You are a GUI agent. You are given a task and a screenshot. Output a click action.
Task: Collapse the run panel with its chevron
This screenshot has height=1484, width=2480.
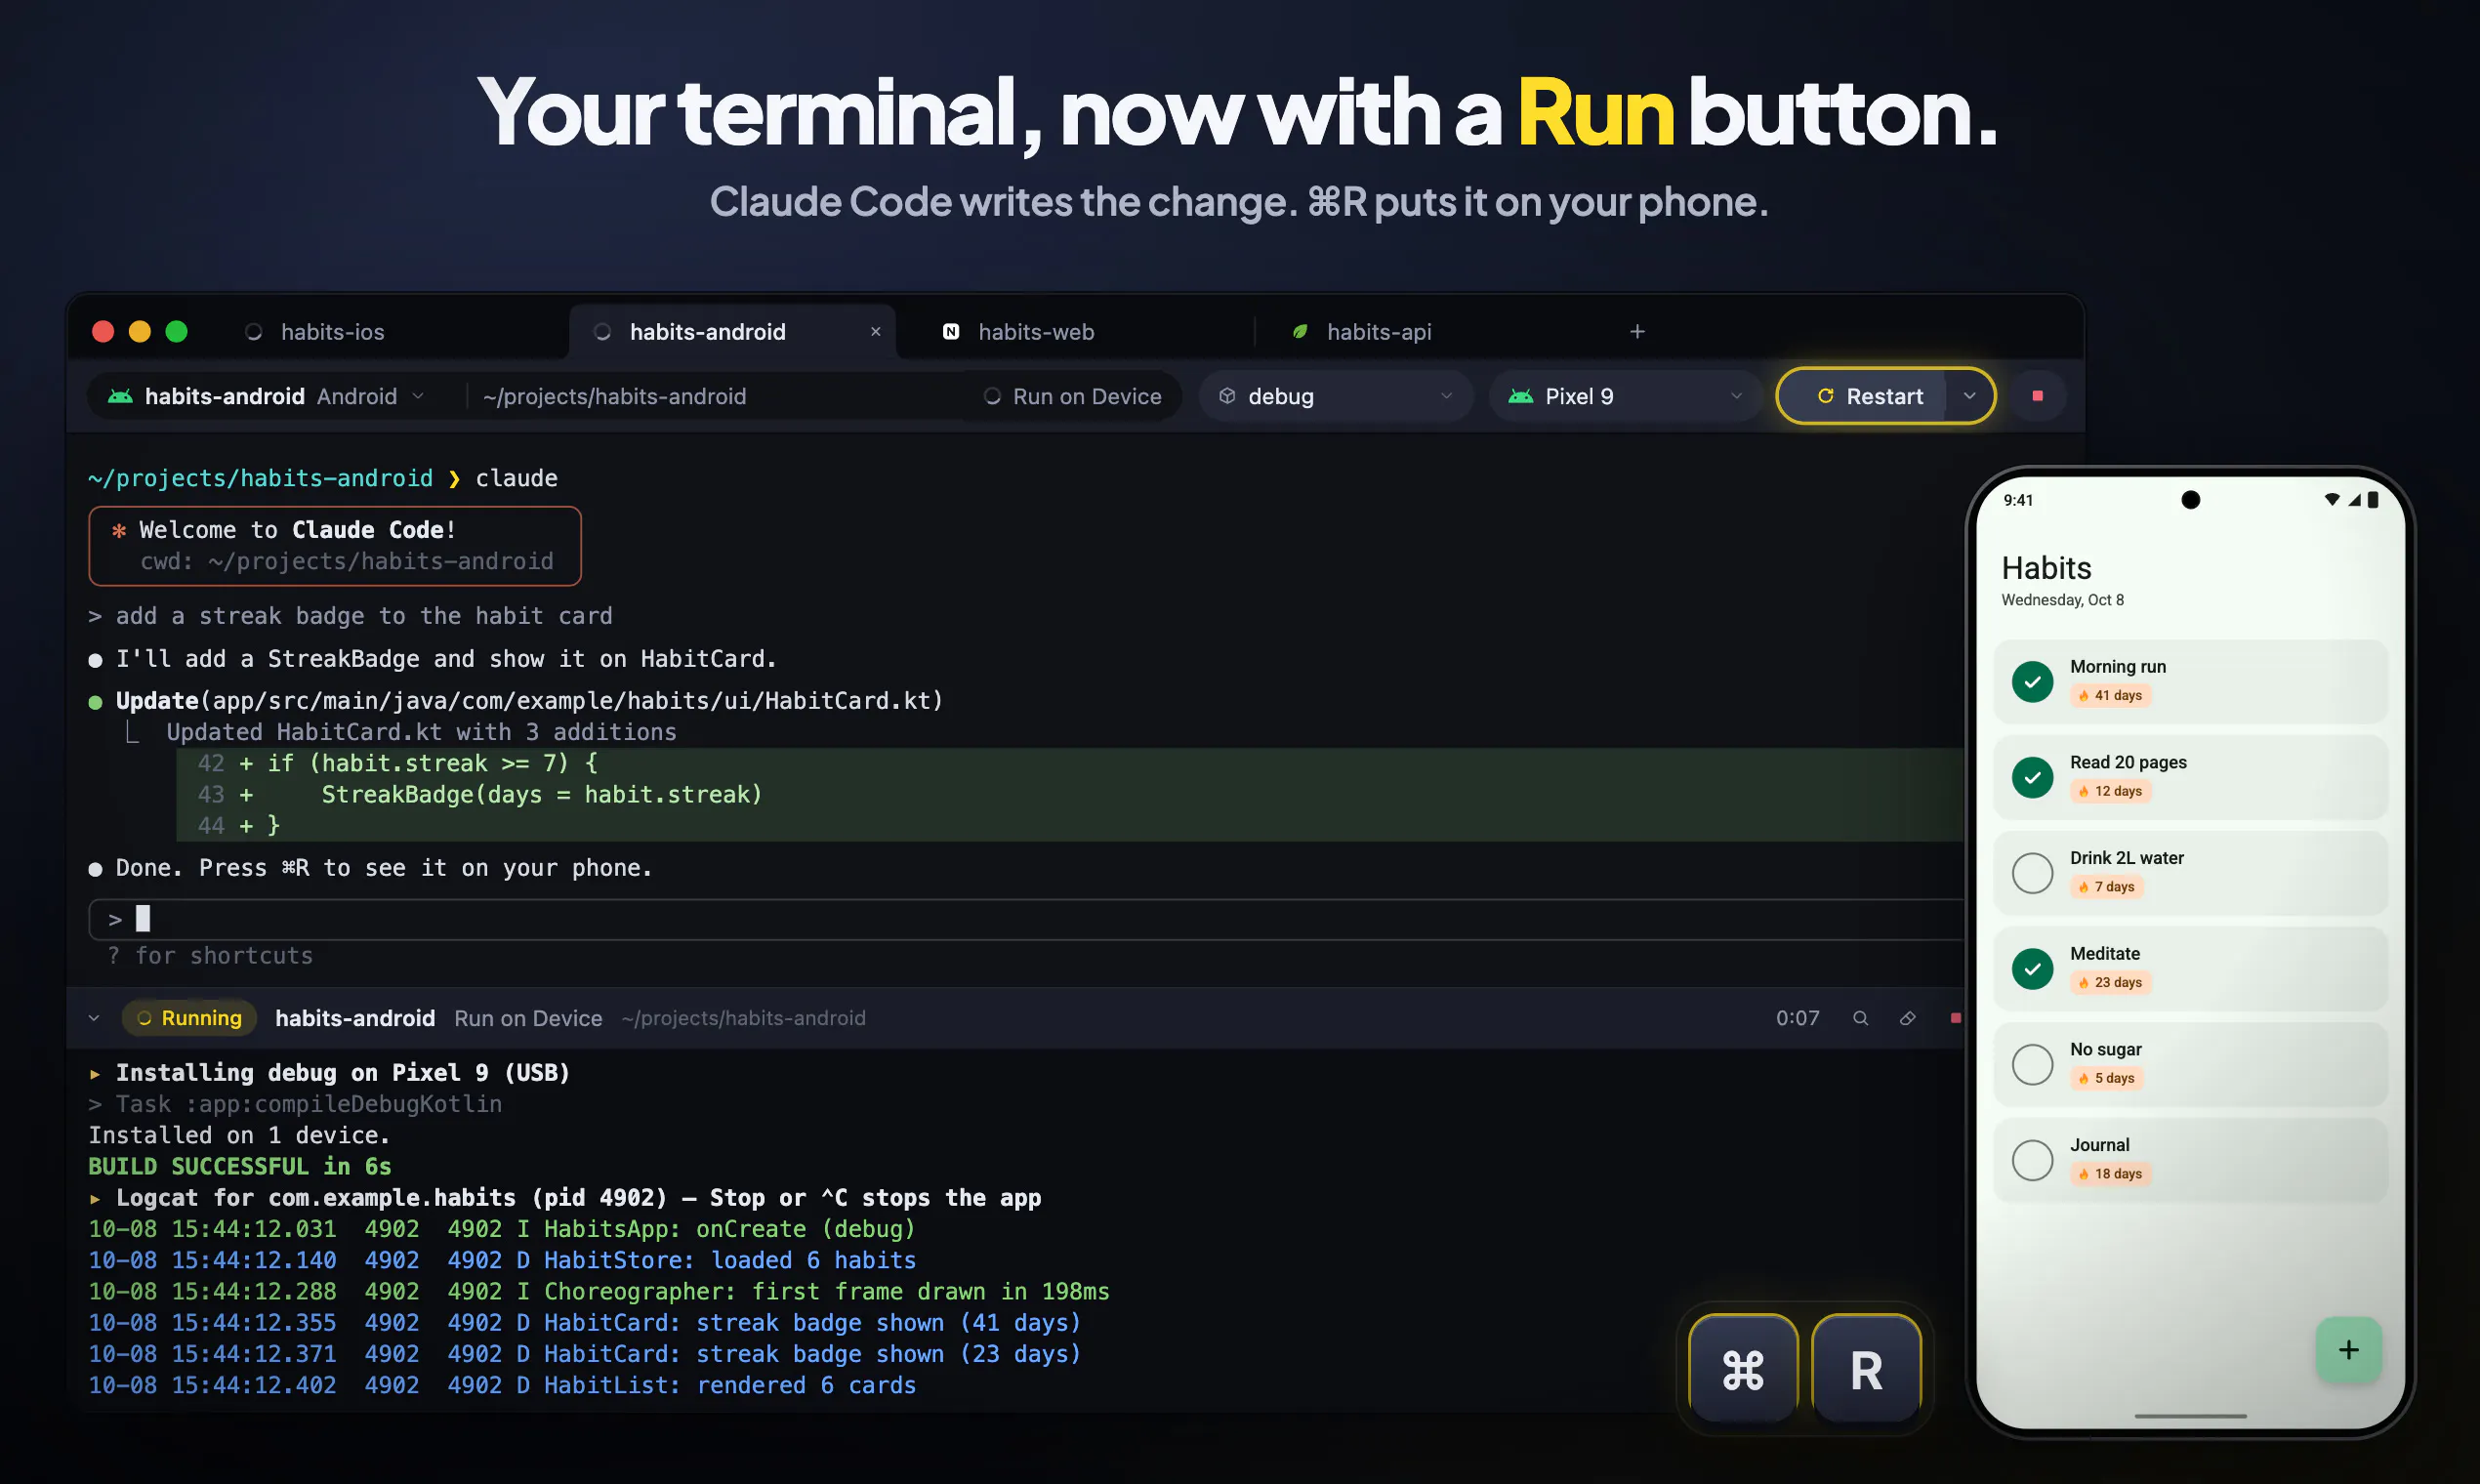(94, 1018)
